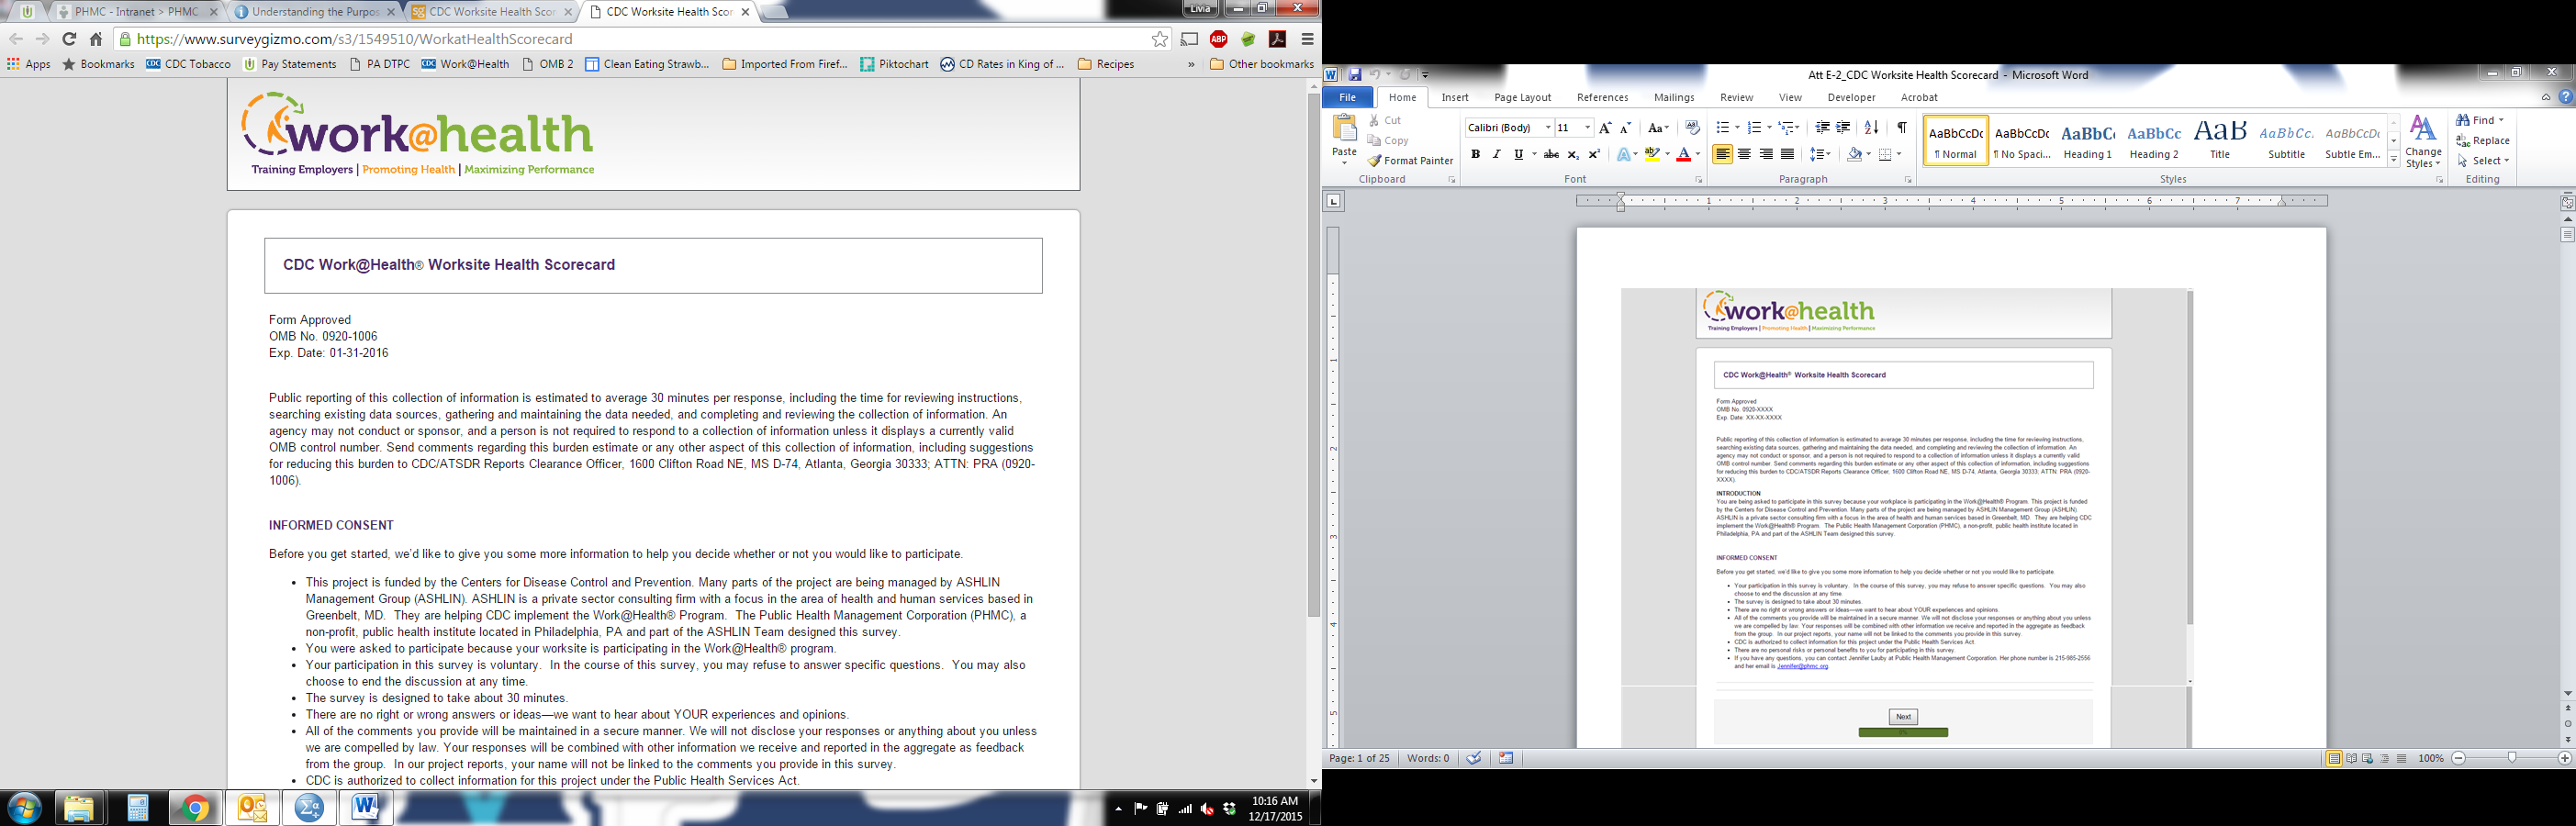Save the document from Quick Access Toolbar
This screenshot has height=826, width=2576.
[x=1355, y=75]
